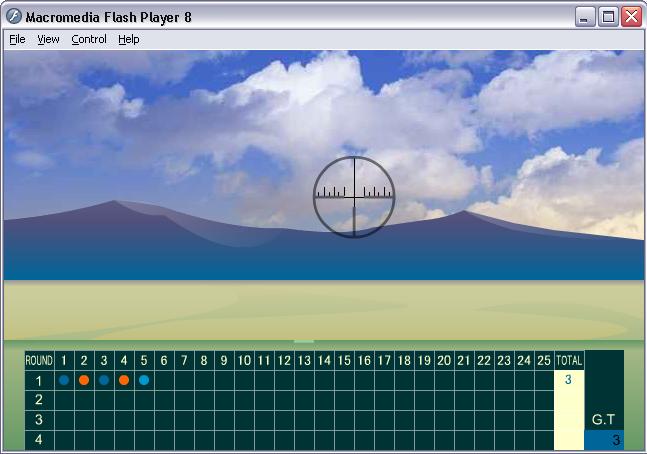Click column header 25
This screenshot has height=454, width=647.
coord(544,361)
